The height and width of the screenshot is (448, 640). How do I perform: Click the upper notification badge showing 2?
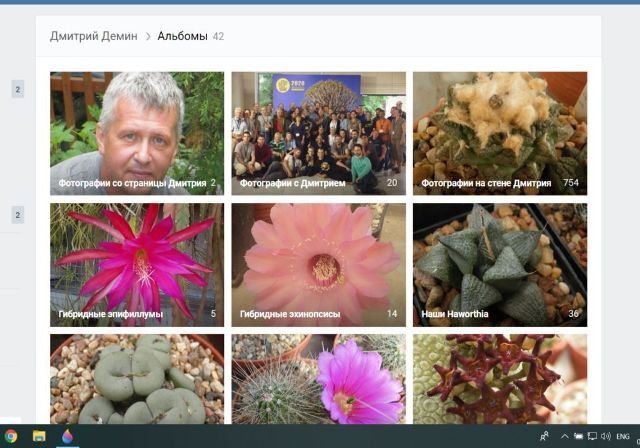click(17, 90)
